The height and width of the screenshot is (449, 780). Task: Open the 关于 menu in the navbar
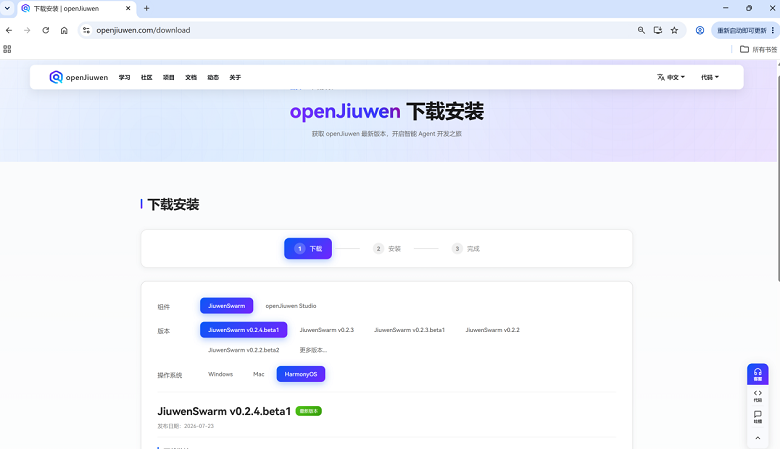pyautogui.click(x=235, y=78)
